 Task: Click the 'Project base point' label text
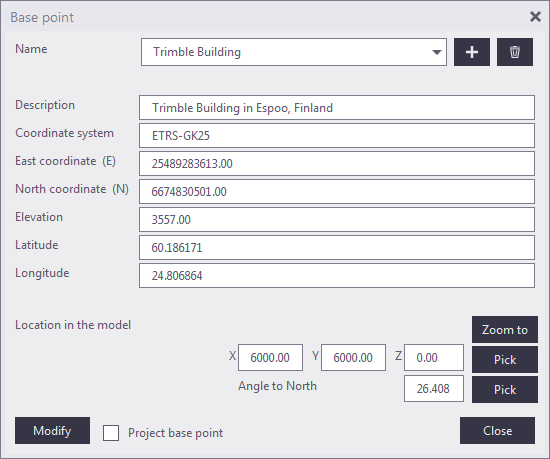point(175,433)
